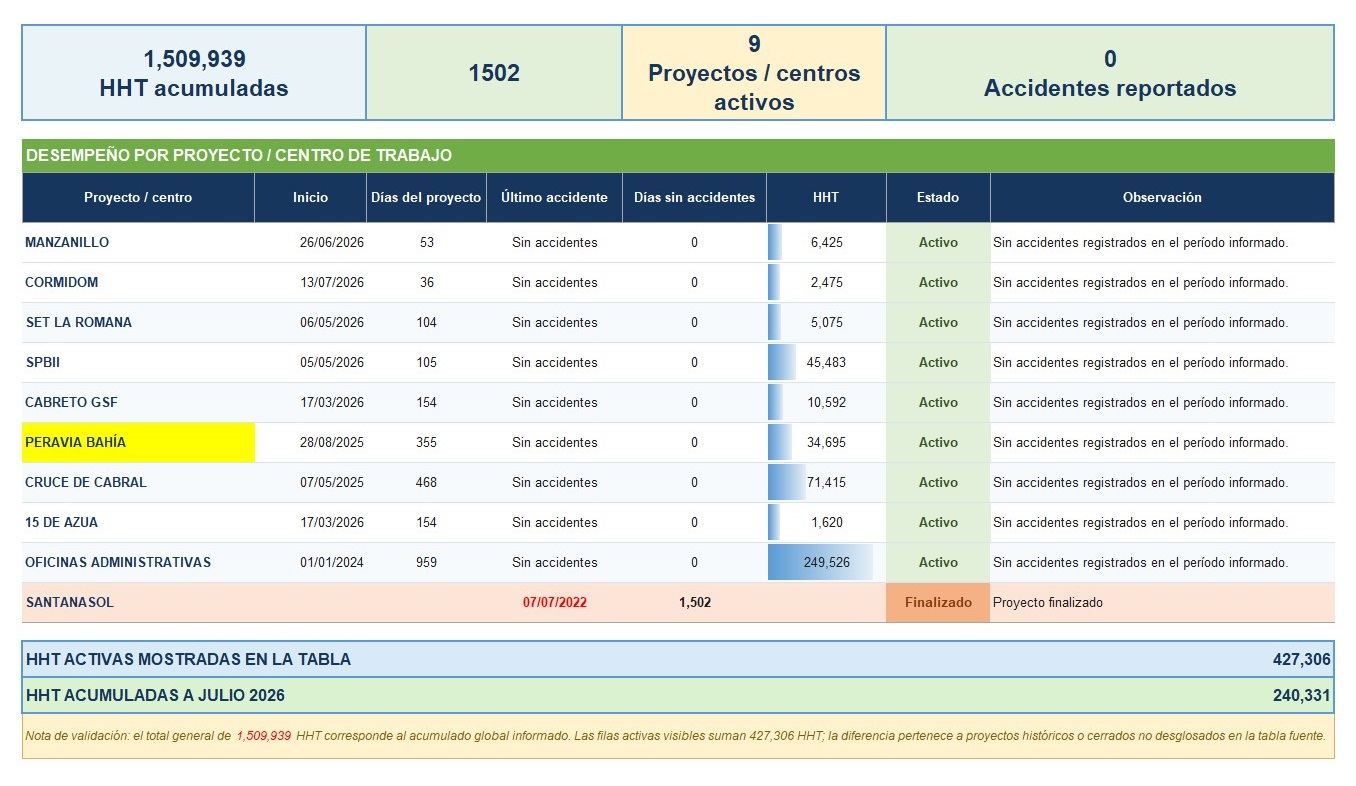Select the Proyectos / centros activos card

pos(754,73)
